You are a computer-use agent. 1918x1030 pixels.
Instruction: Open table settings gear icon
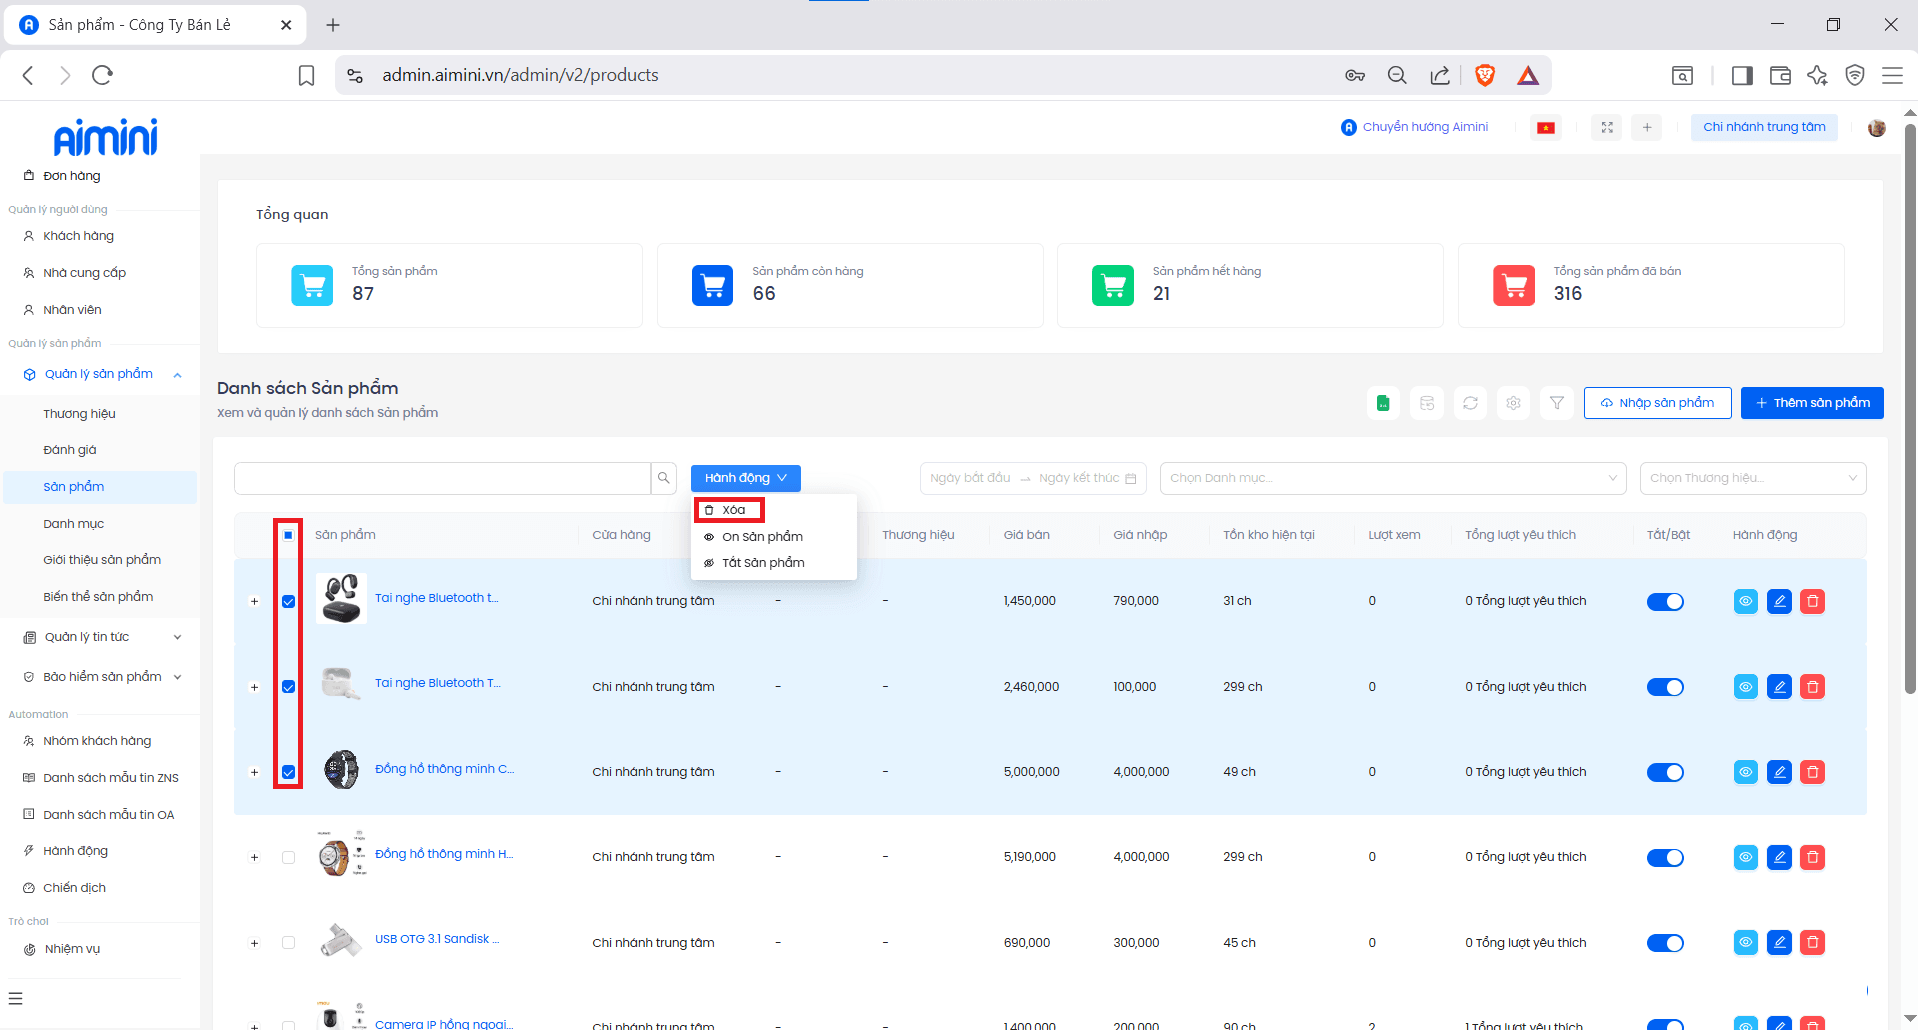(1513, 403)
